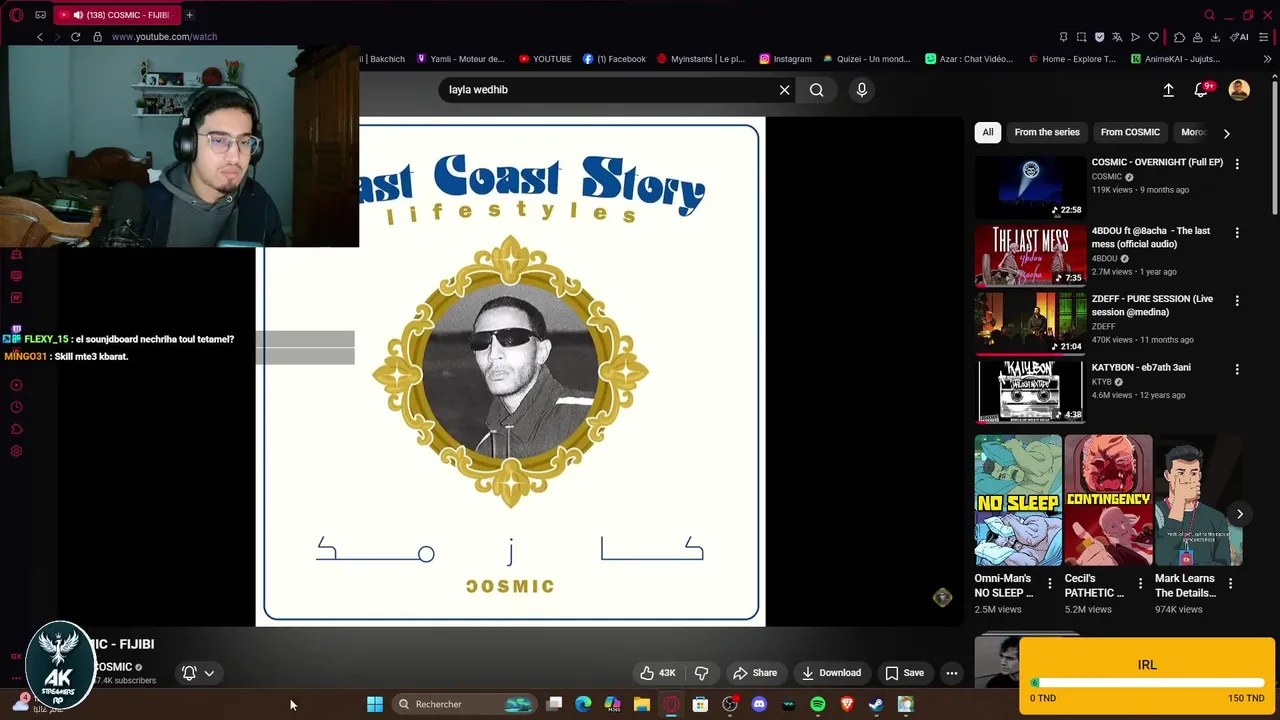Open options for KATYBON eb7ath 3ani

coord(1237,369)
